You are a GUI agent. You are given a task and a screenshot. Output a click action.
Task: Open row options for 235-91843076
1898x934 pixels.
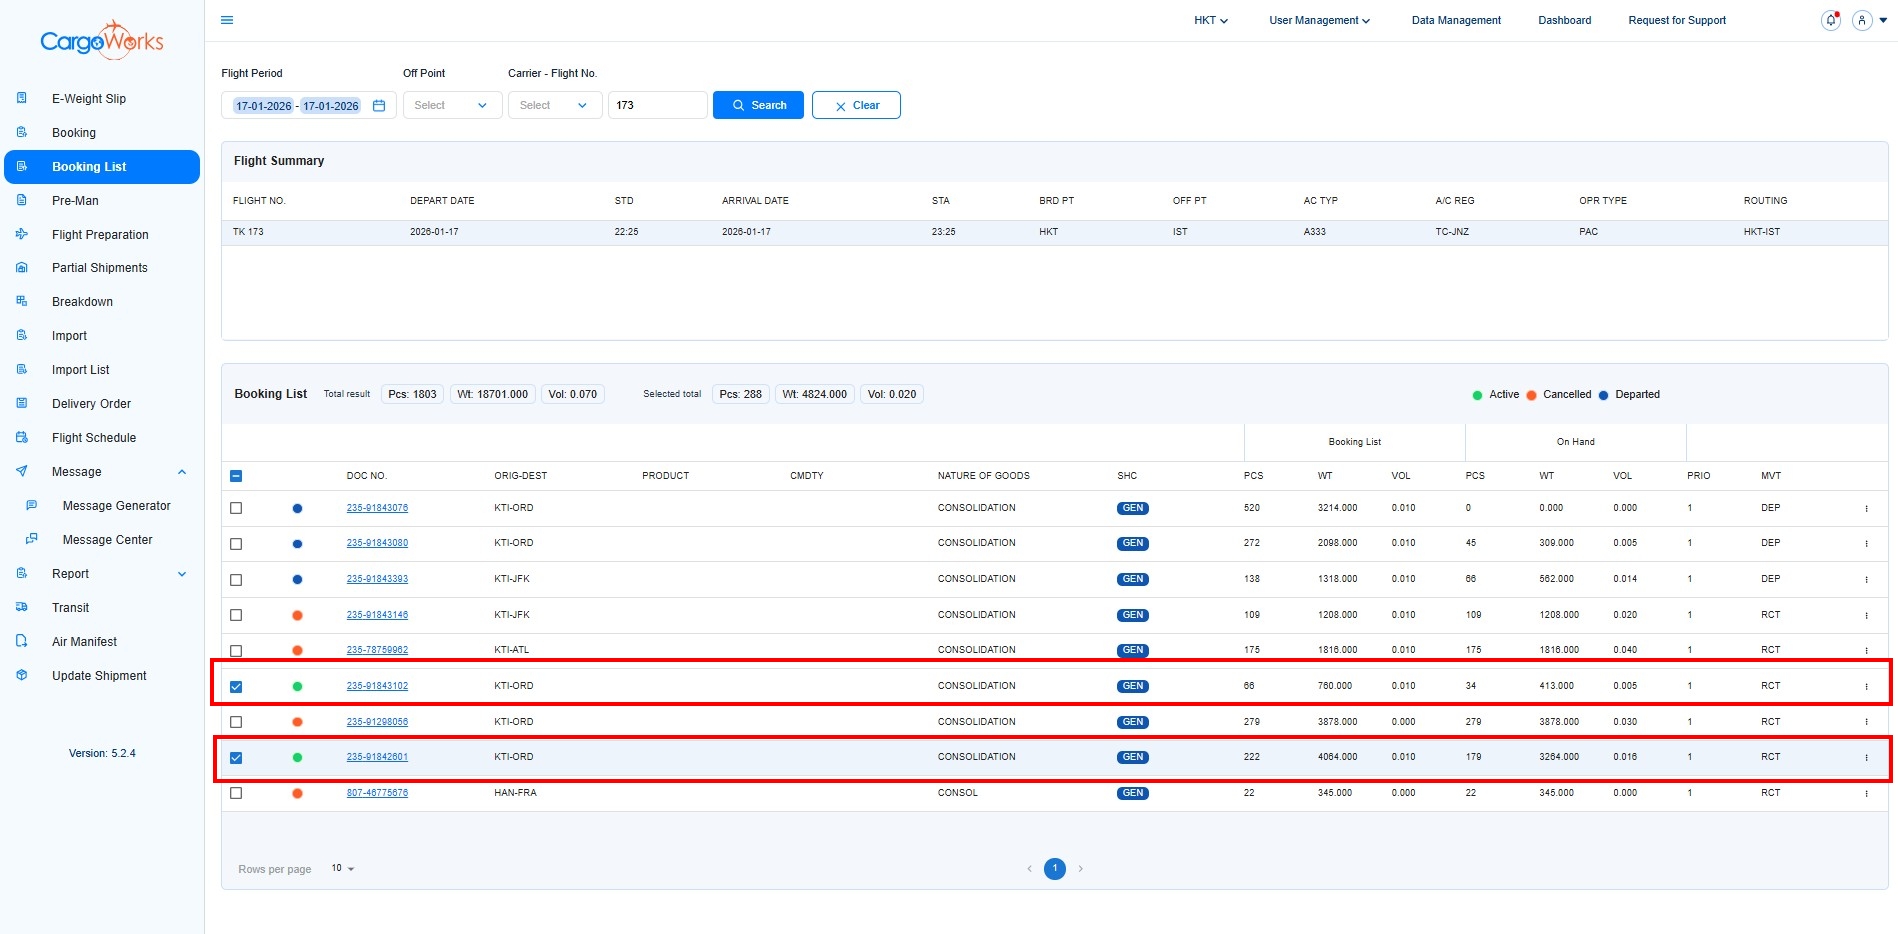point(1866,508)
